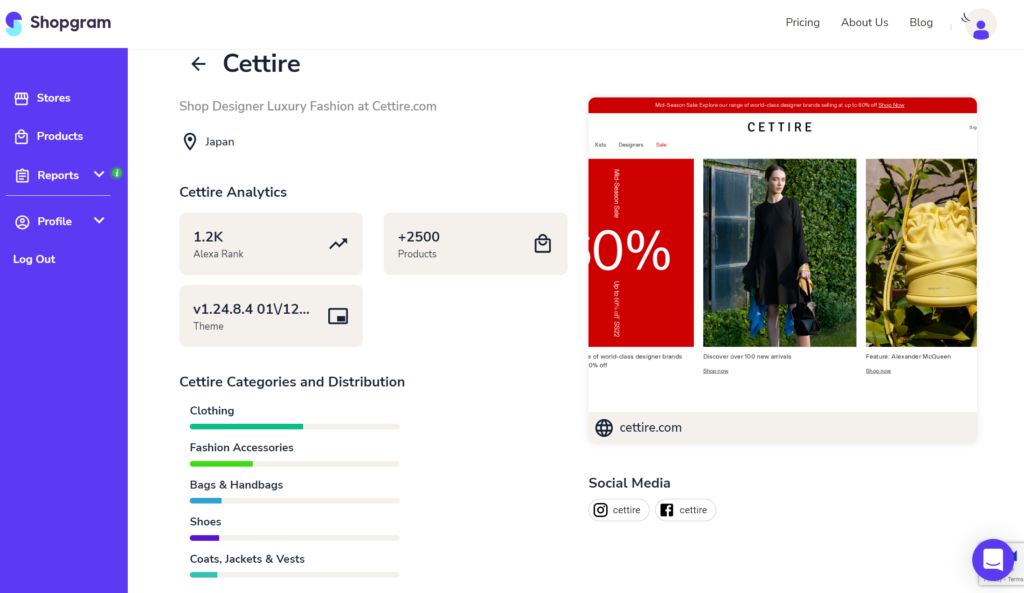The image size is (1024, 593).
Task: Click the Bags & Handbags distribution bar
Action: tap(294, 501)
